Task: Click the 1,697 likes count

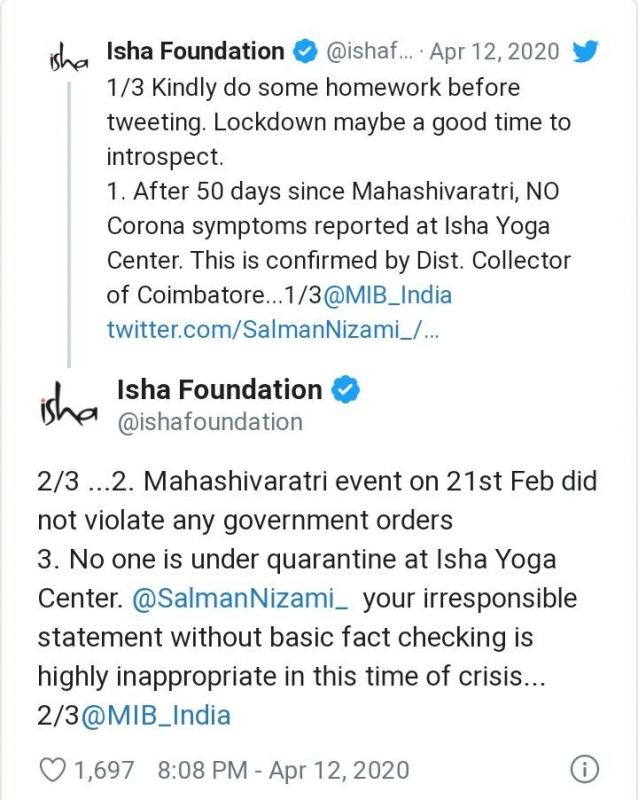Action: coord(103,769)
